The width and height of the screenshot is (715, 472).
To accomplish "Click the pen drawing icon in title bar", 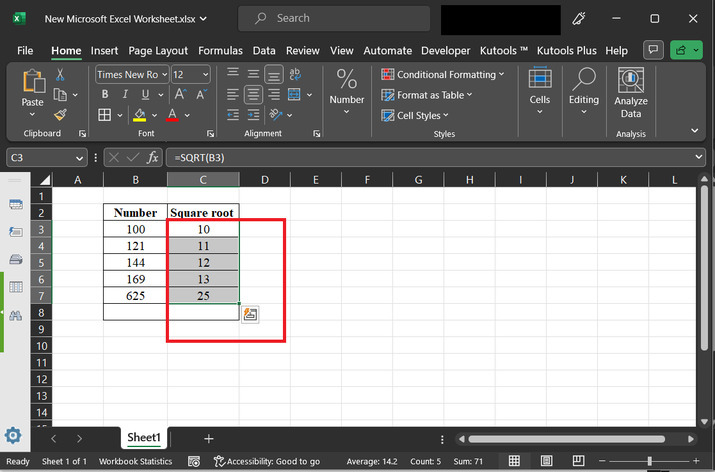I will tap(579, 18).
